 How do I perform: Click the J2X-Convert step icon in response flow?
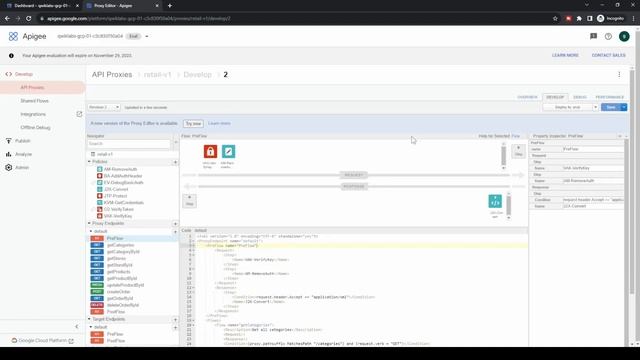495,201
